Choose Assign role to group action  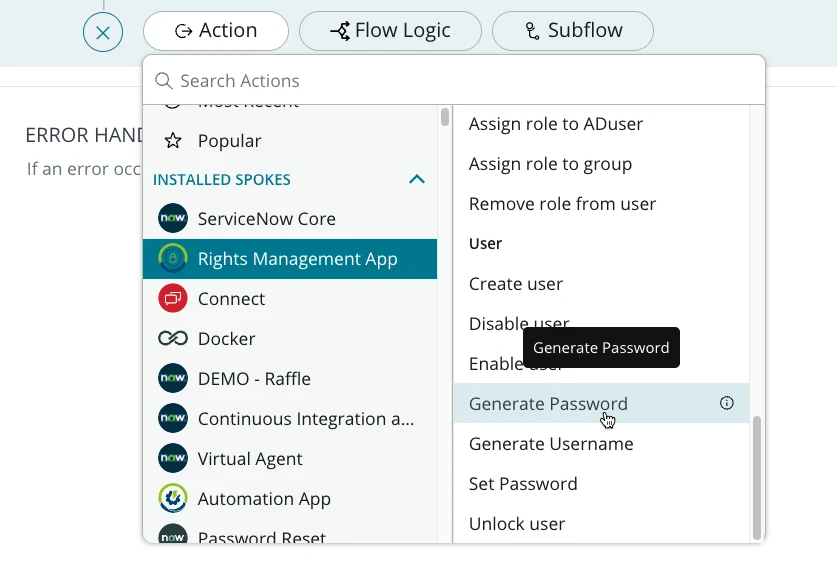(602, 164)
